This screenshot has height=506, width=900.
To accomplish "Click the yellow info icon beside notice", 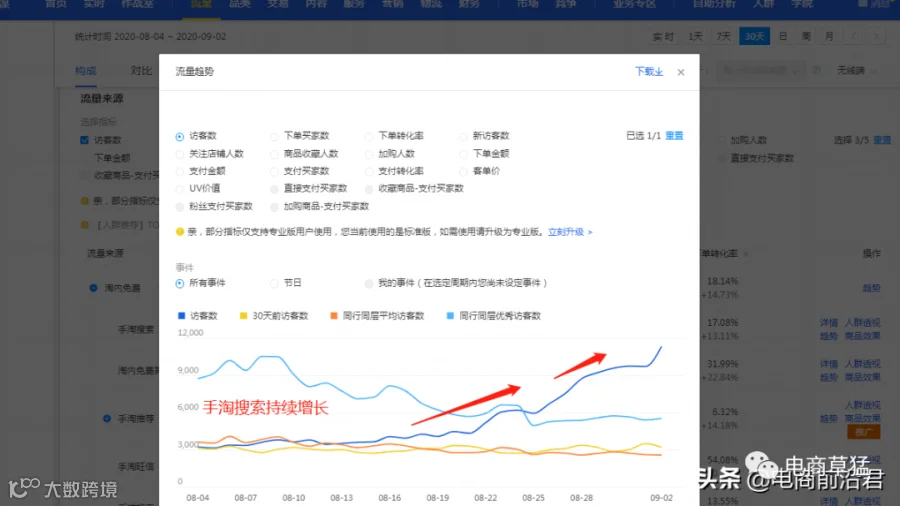I will tap(180, 232).
